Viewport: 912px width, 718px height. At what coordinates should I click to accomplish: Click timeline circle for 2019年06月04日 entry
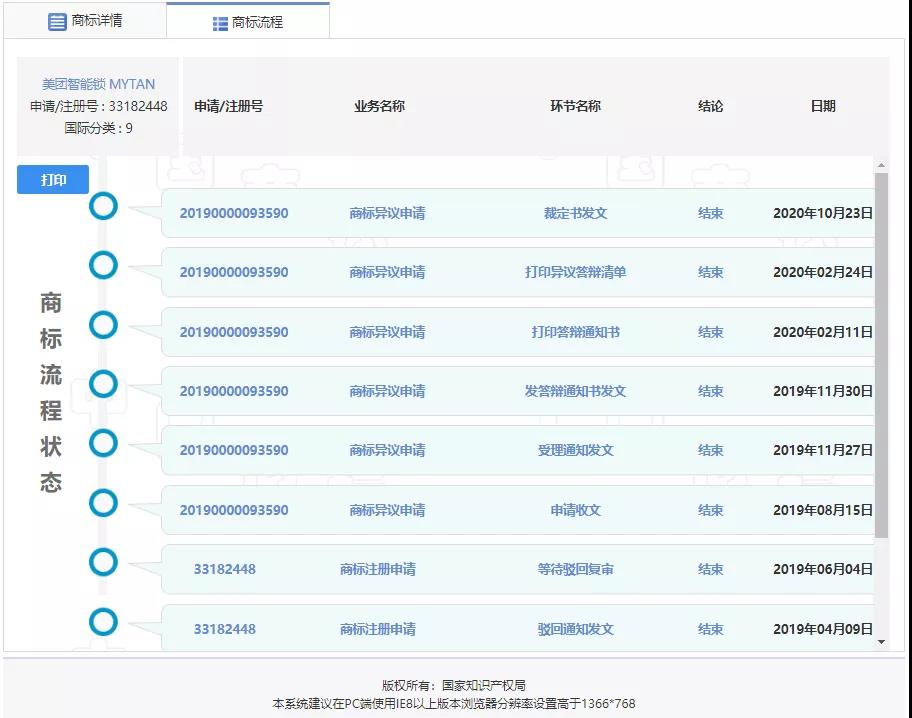coord(103,562)
